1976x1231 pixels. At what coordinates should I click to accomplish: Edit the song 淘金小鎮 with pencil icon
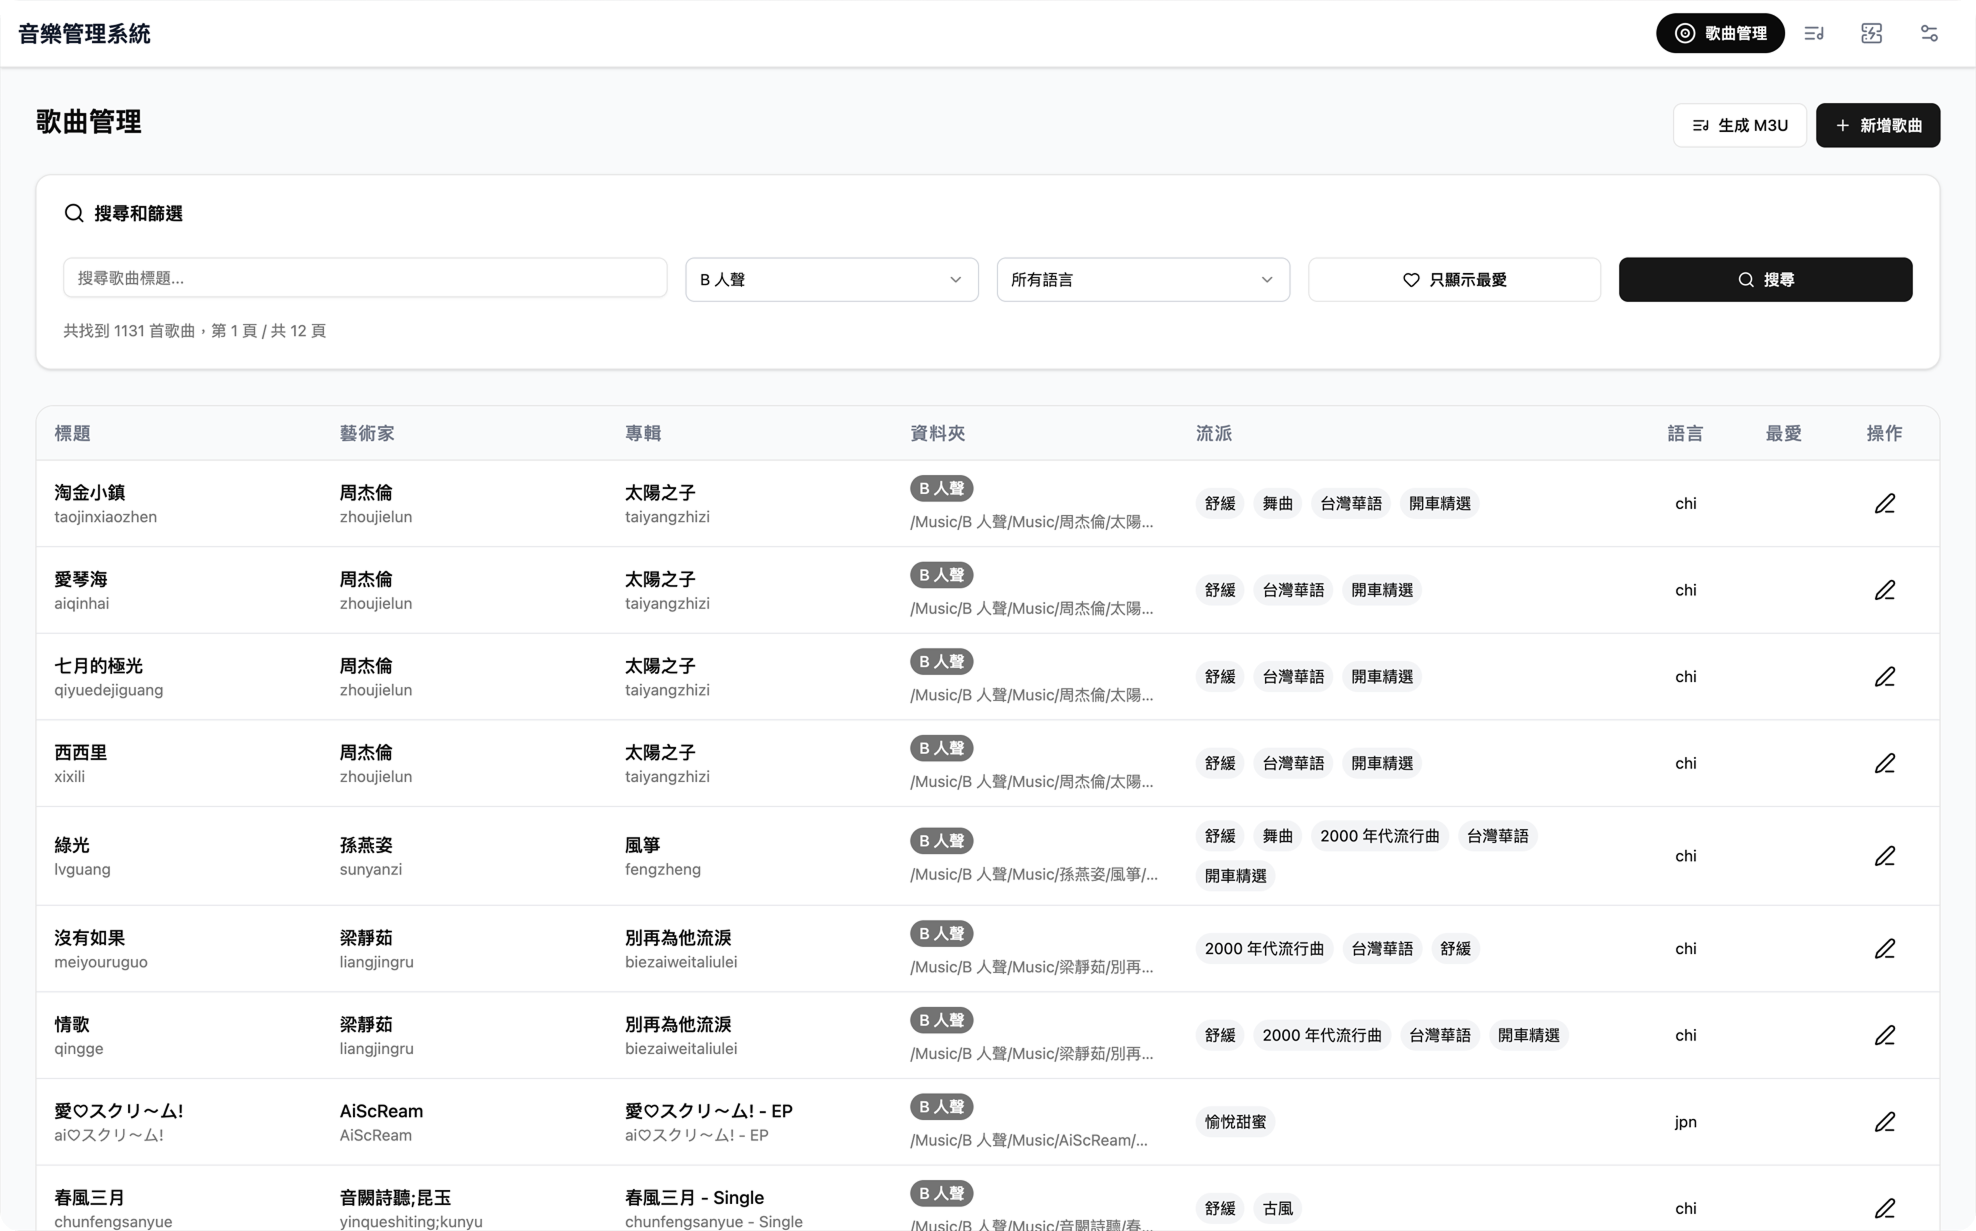1884,503
